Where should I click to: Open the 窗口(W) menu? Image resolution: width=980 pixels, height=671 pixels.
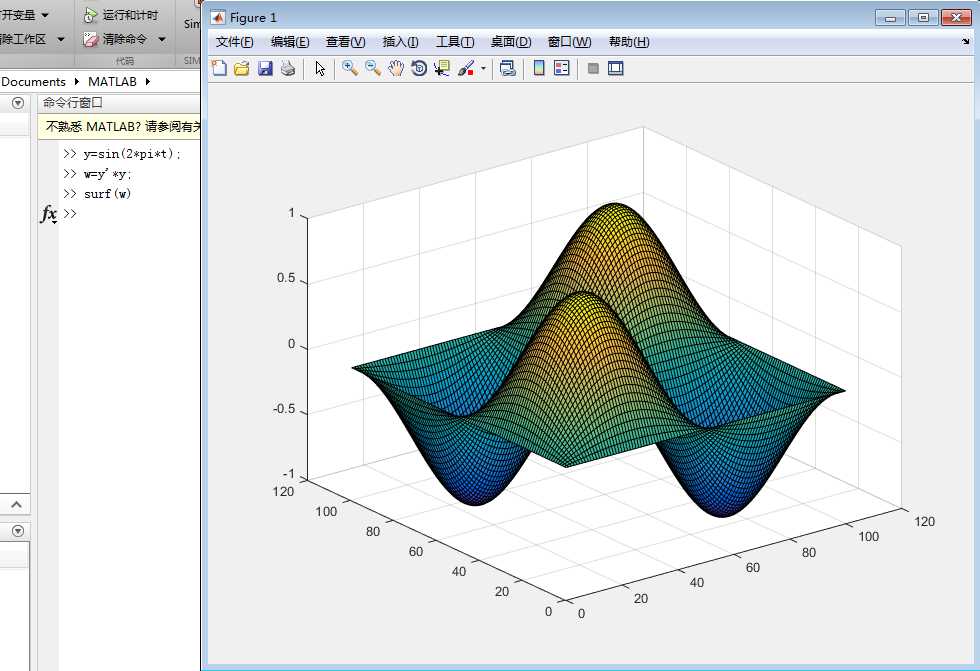click(x=569, y=42)
